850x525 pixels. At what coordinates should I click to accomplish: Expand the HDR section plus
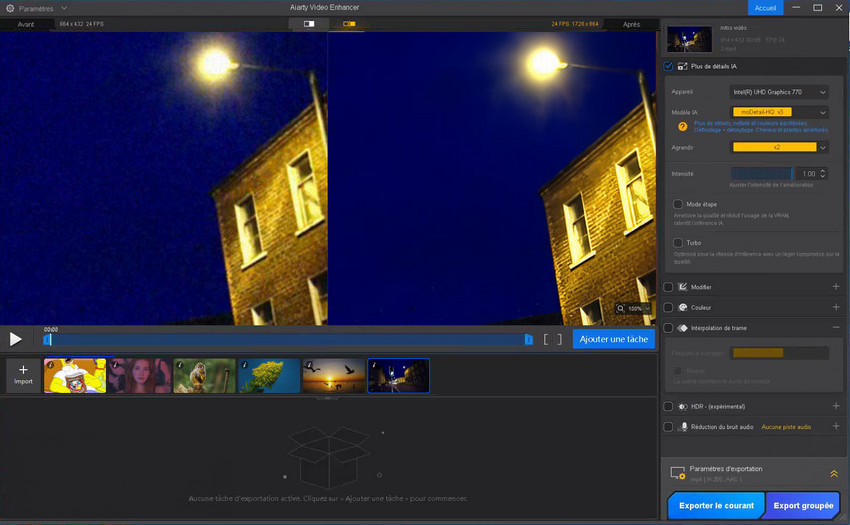click(x=836, y=406)
